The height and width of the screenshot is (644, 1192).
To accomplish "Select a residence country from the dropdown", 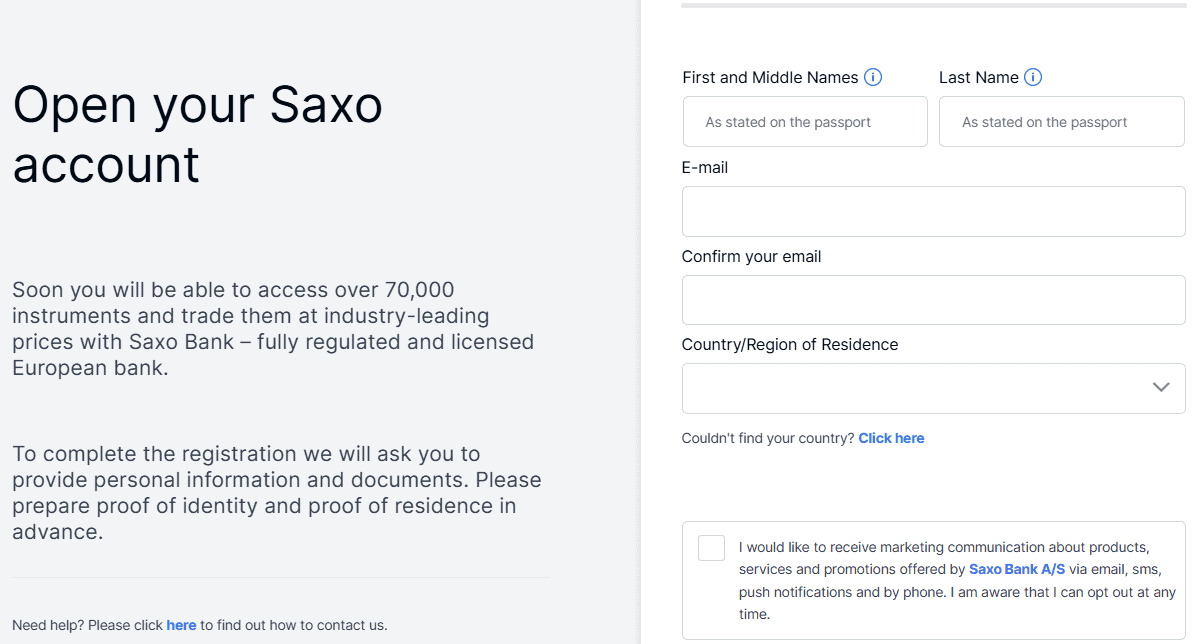I will coord(933,388).
